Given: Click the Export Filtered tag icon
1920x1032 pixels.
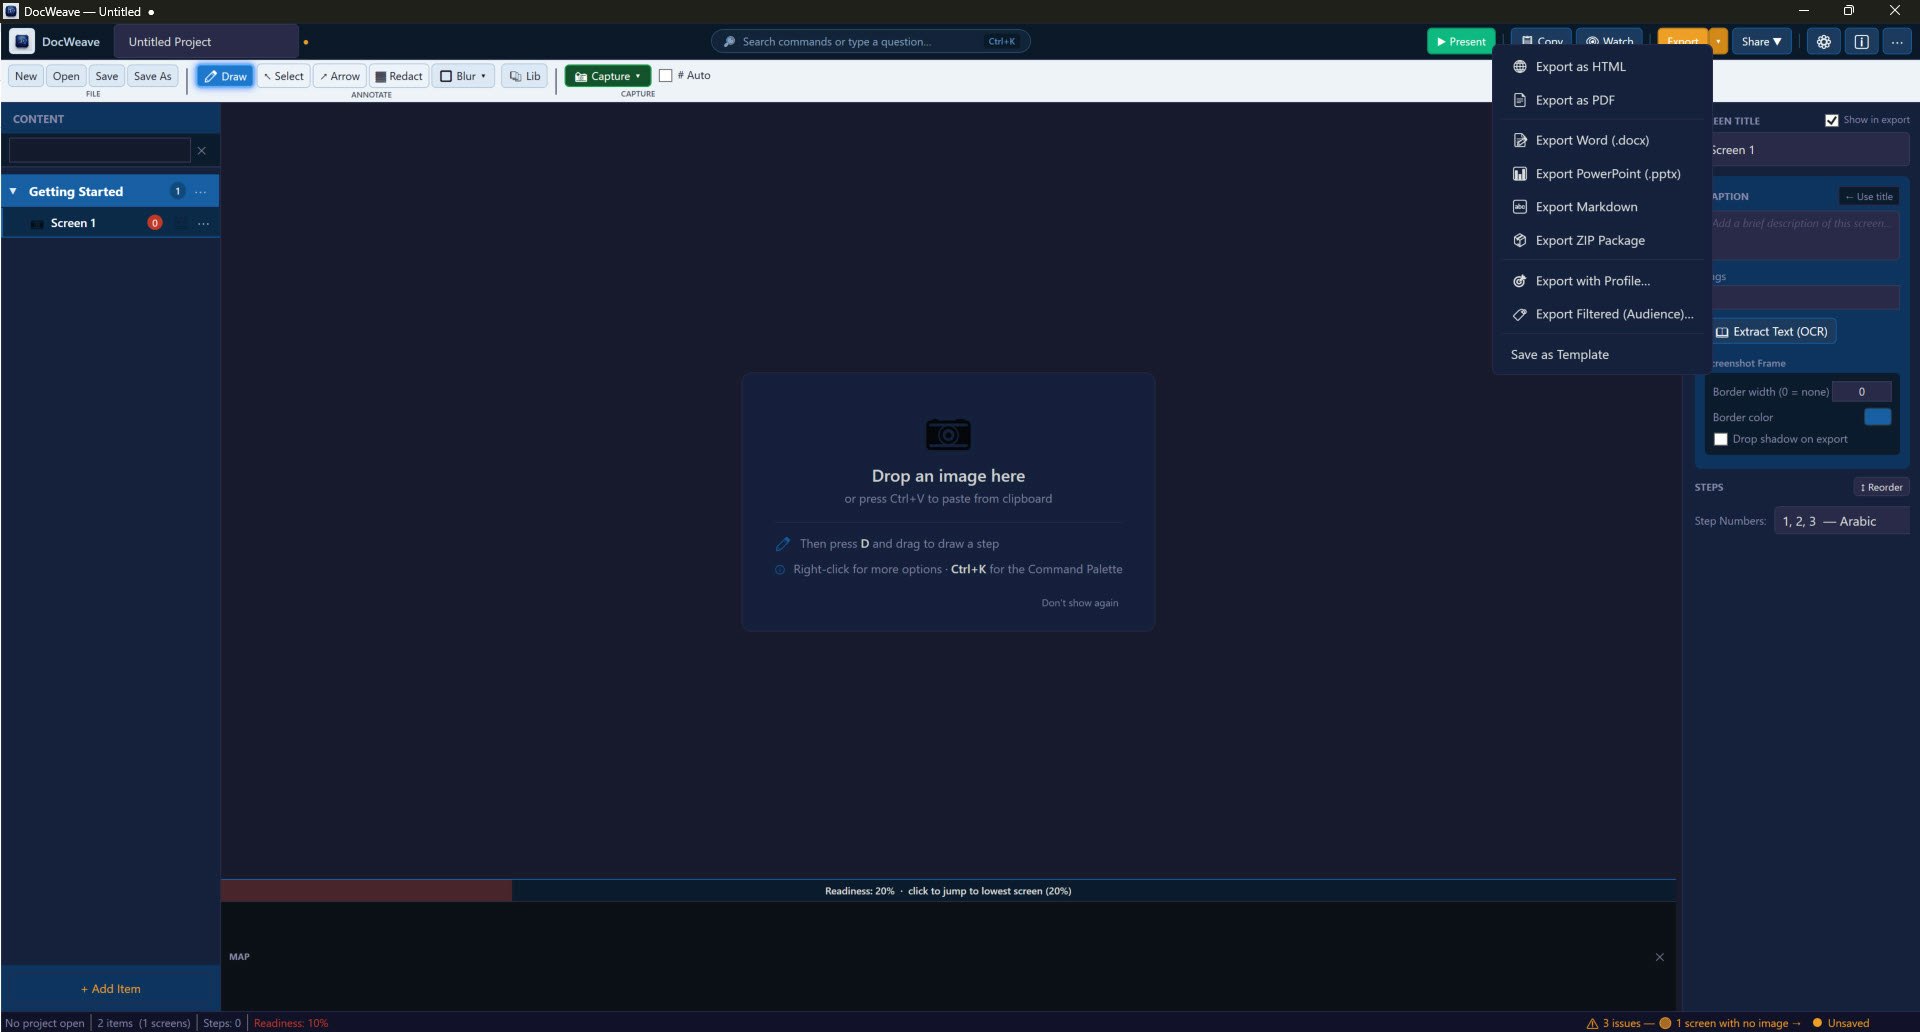Looking at the screenshot, I should (1520, 314).
